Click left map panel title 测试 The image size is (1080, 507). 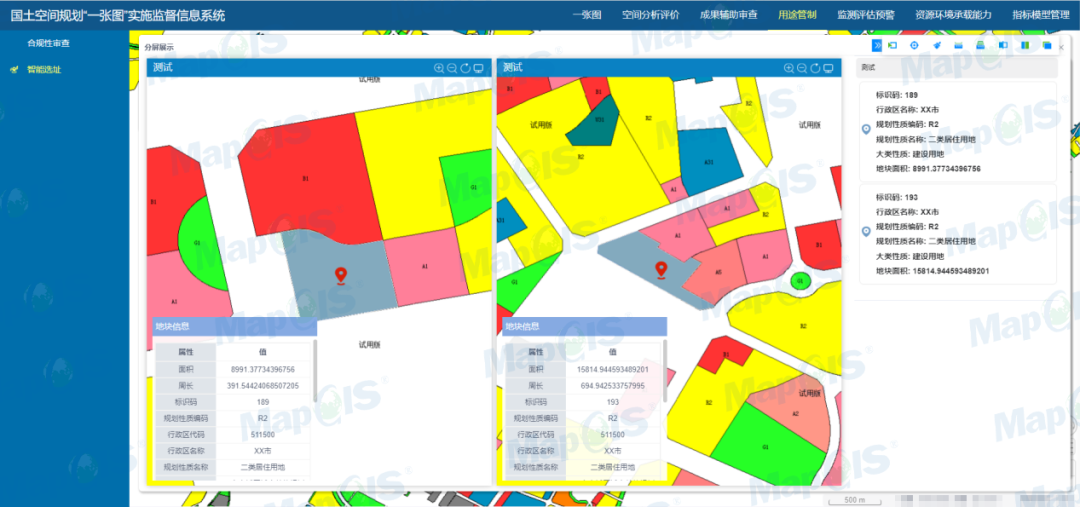point(163,68)
